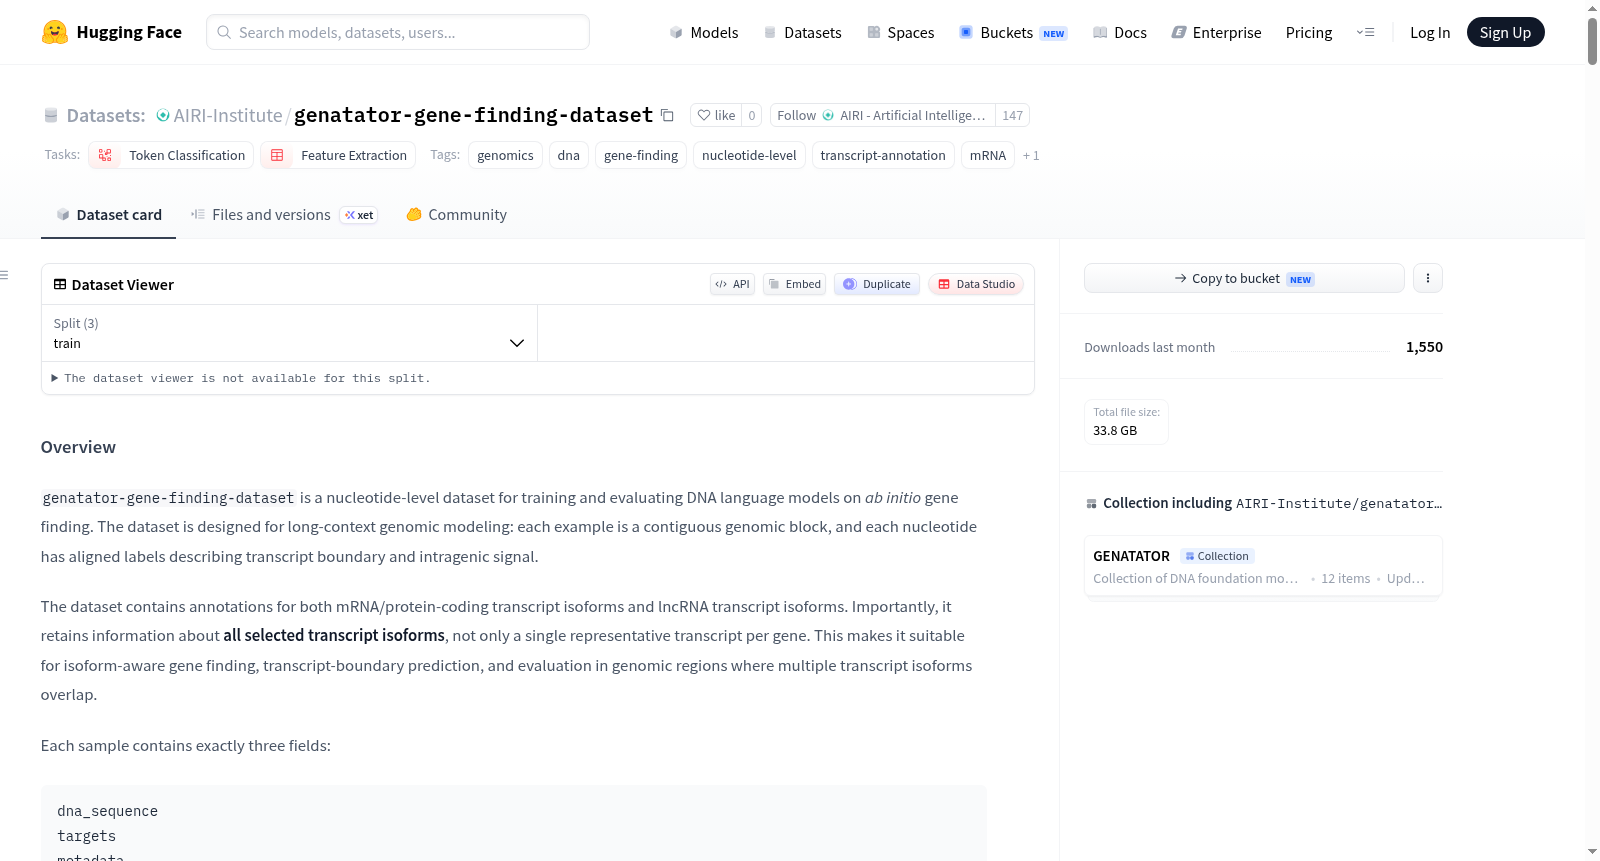Click the Hugging Face logo emoji
1600x861 pixels.
tap(55, 32)
